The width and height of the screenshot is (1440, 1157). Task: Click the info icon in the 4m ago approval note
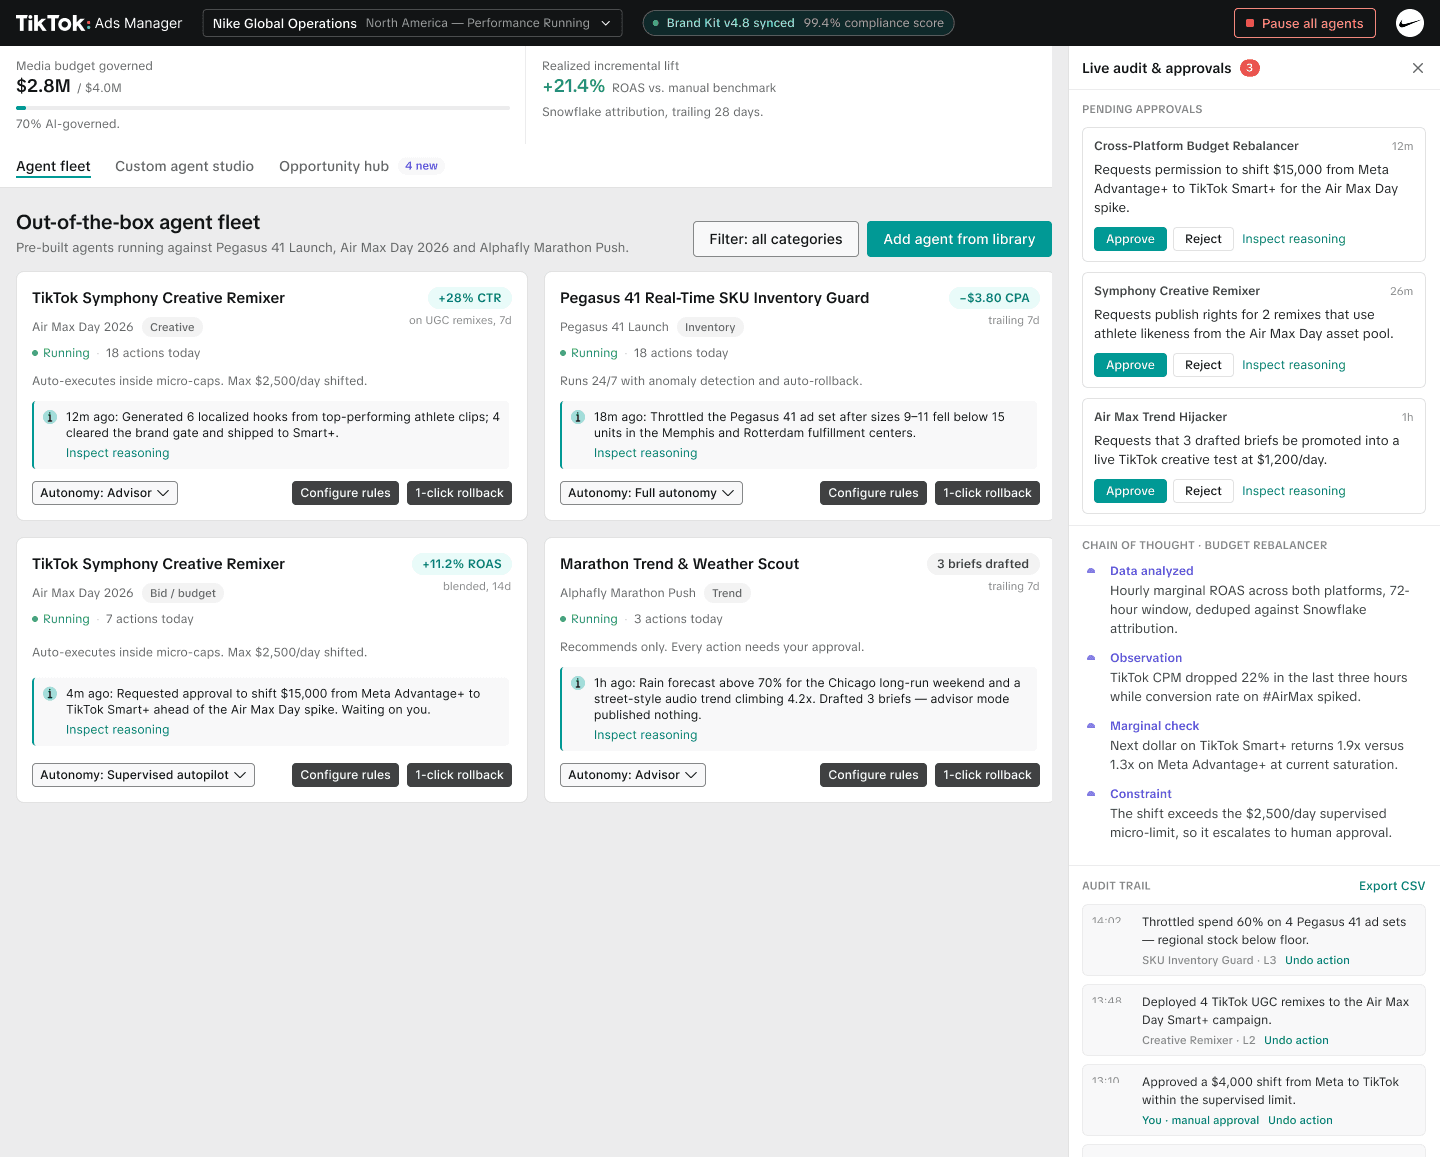pyautogui.click(x=50, y=694)
